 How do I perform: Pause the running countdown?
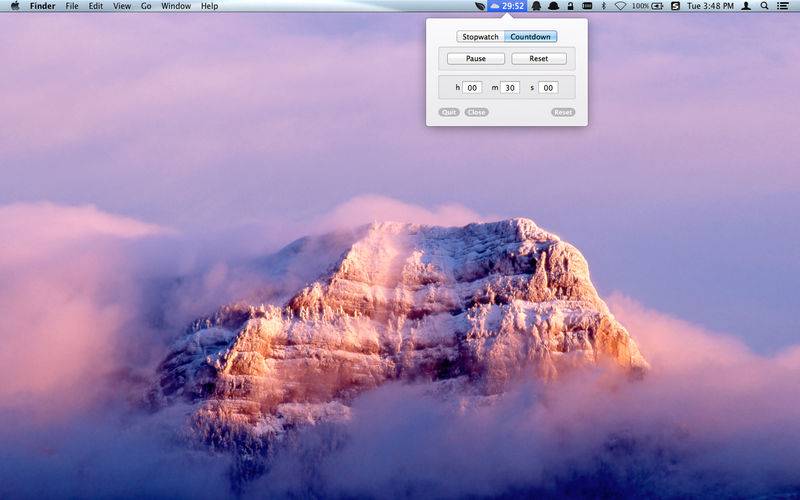476,59
